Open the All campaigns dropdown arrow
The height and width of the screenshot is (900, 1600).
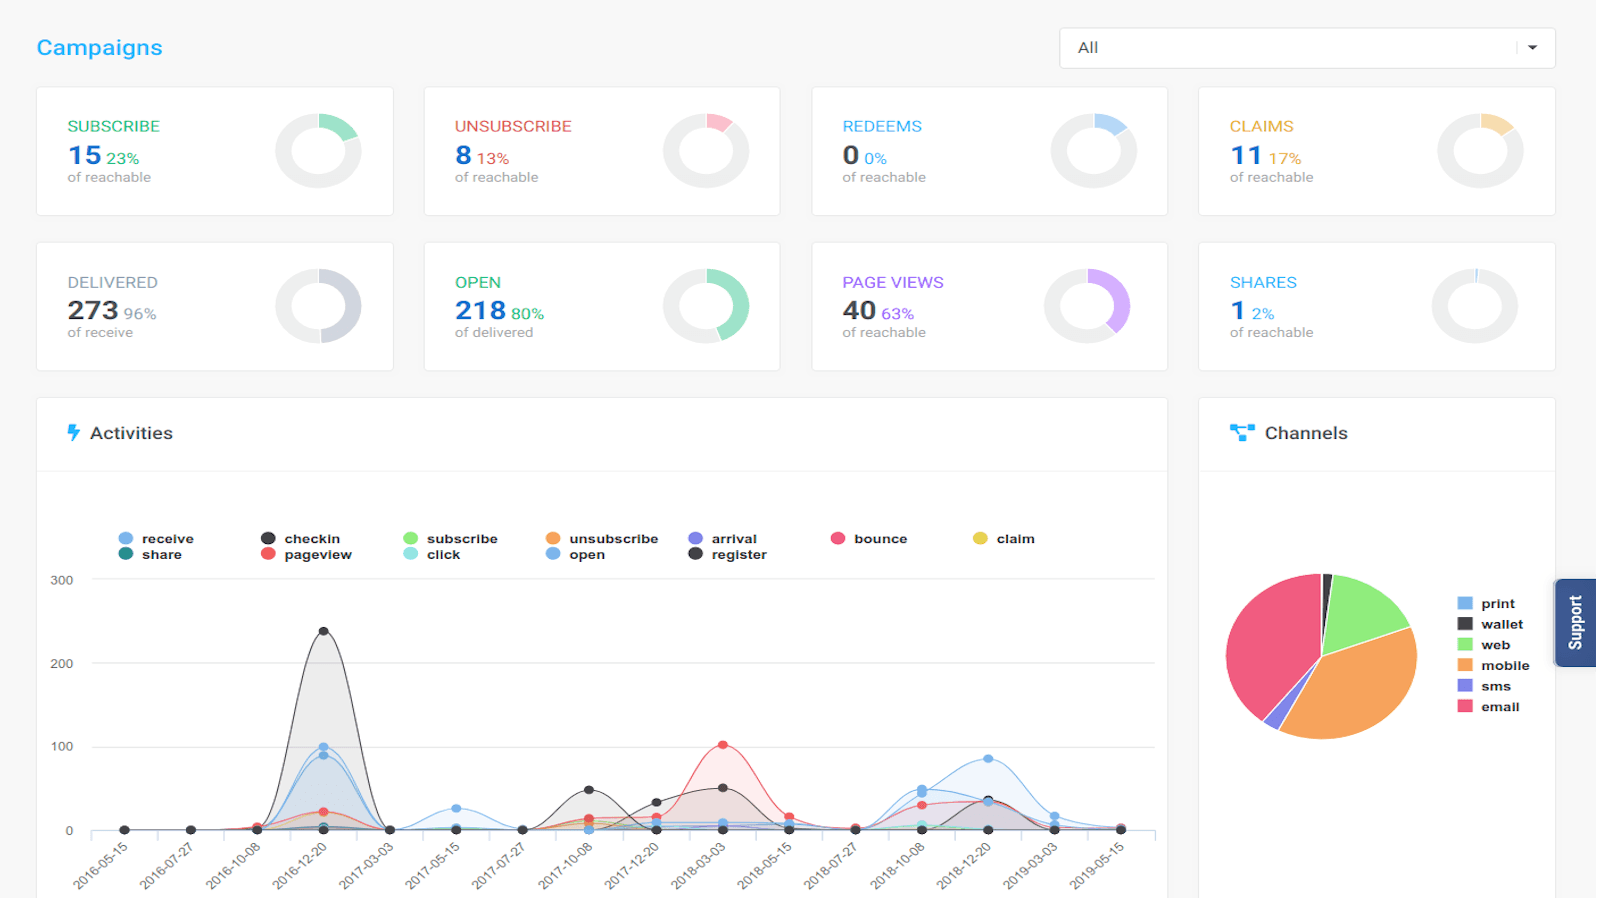[1532, 48]
